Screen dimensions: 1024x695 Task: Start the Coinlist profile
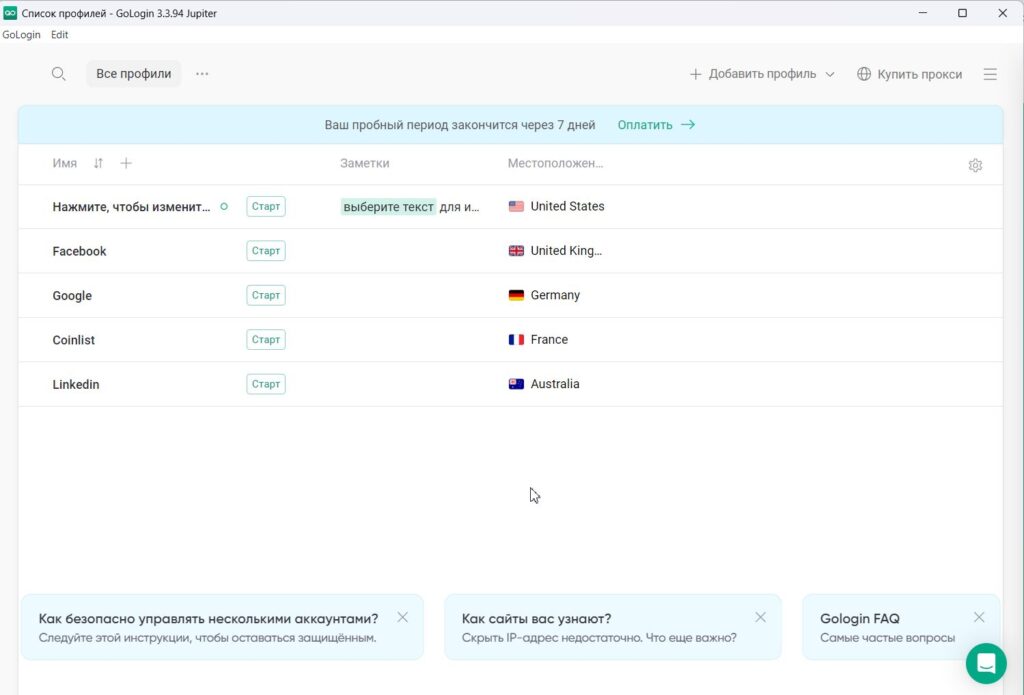coord(266,340)
